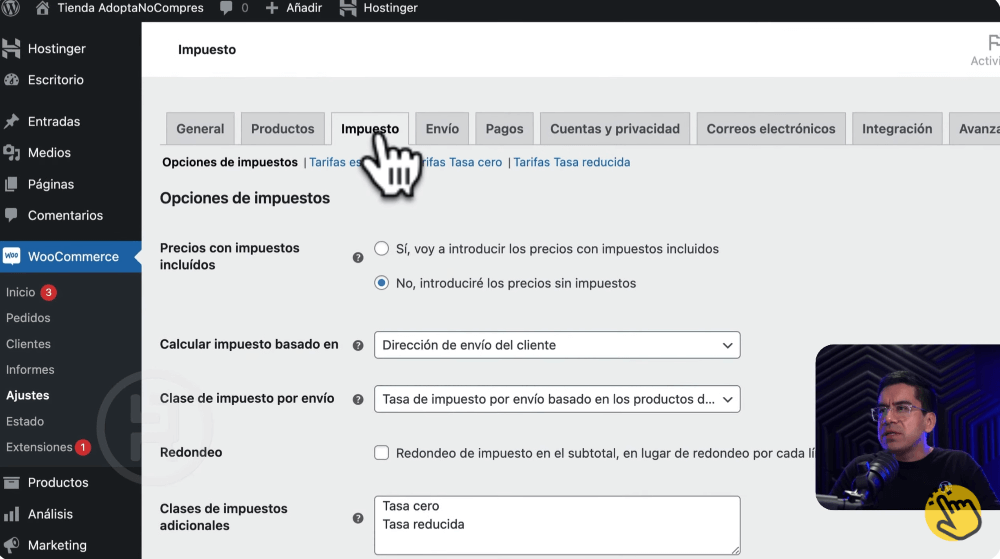Click the Entradas pin icon

[11, 121]
